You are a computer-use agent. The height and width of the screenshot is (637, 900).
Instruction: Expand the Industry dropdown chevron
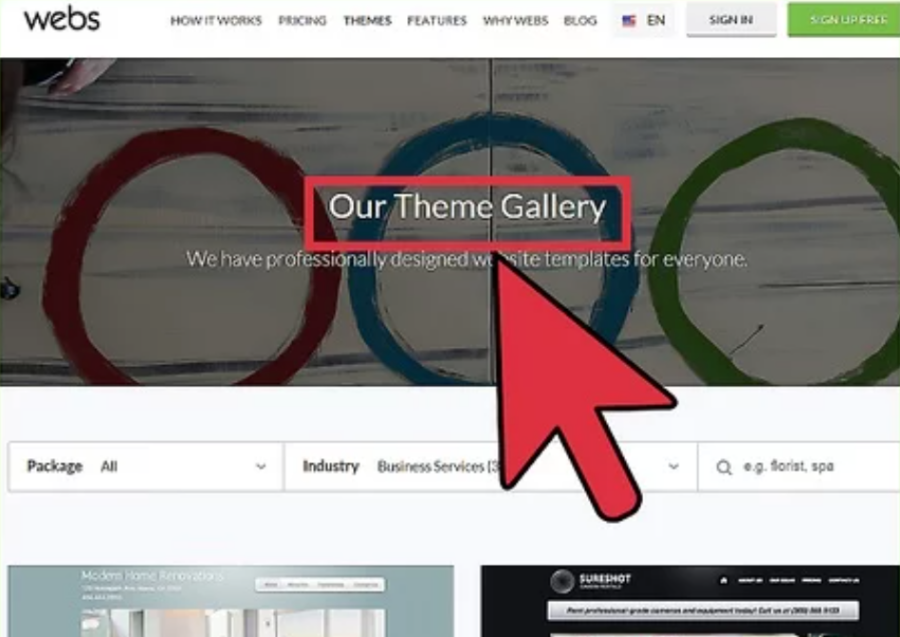674,467
